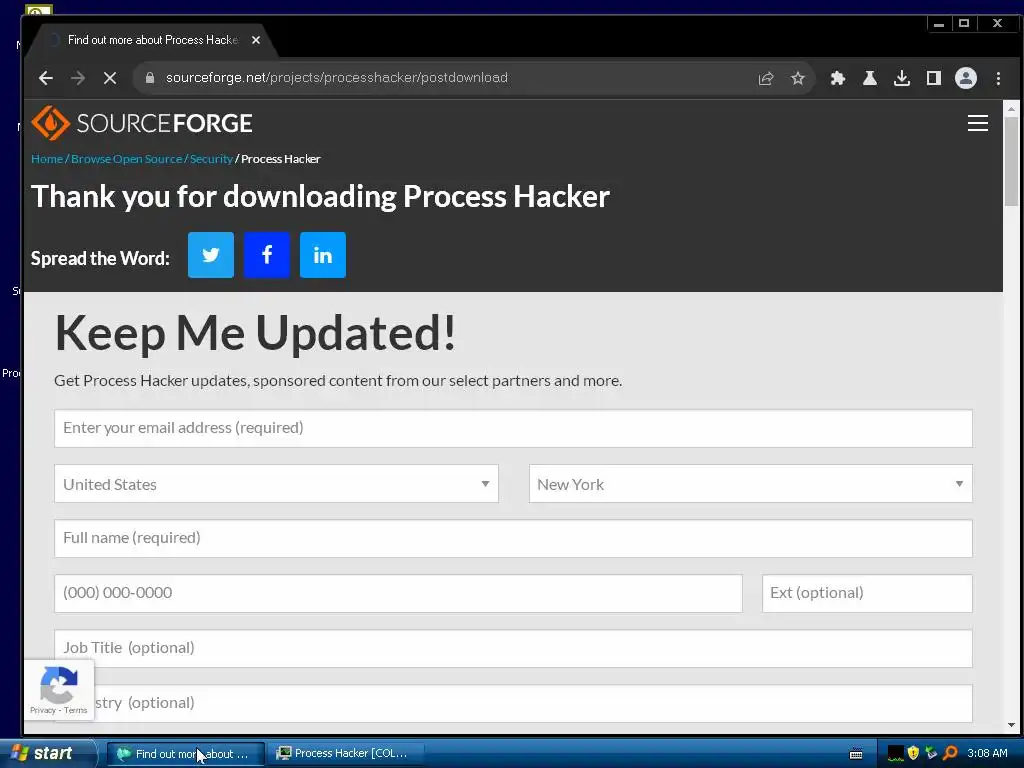The image size is (1024, 768).
Task: Click the Ext (optional) field
Action: tap(867, 593)
